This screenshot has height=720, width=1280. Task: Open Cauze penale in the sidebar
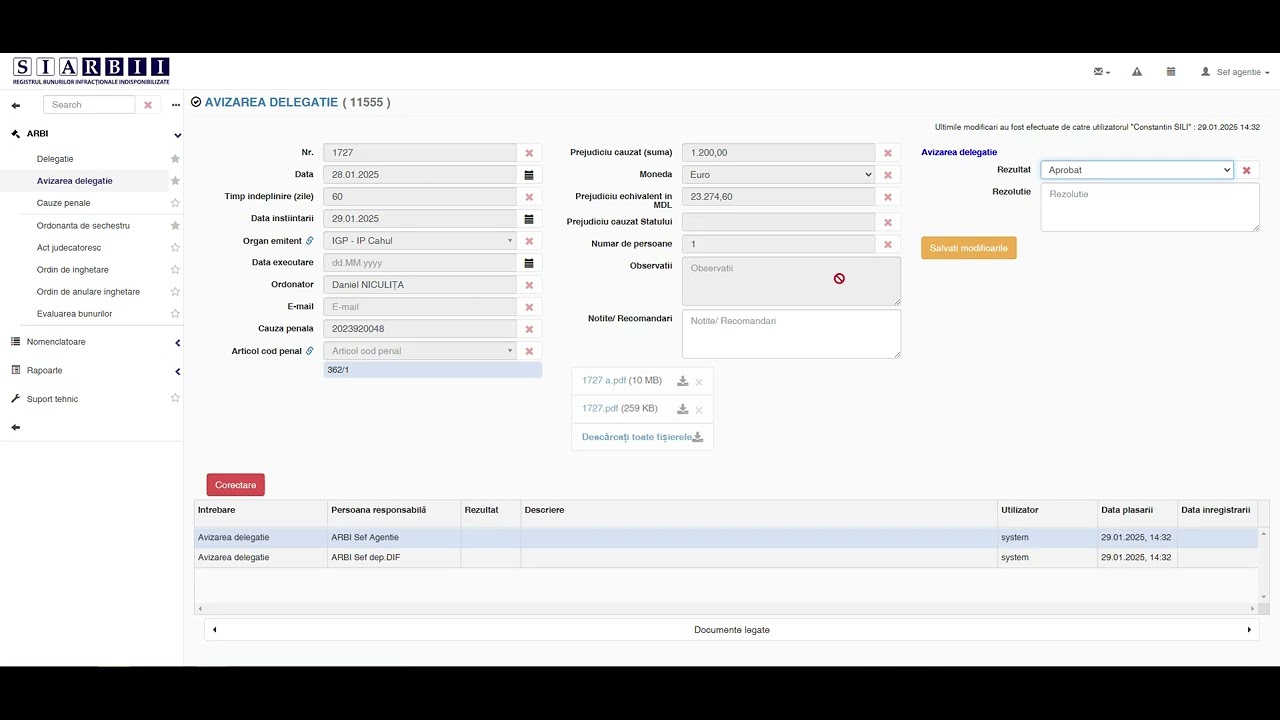(63, 203)
